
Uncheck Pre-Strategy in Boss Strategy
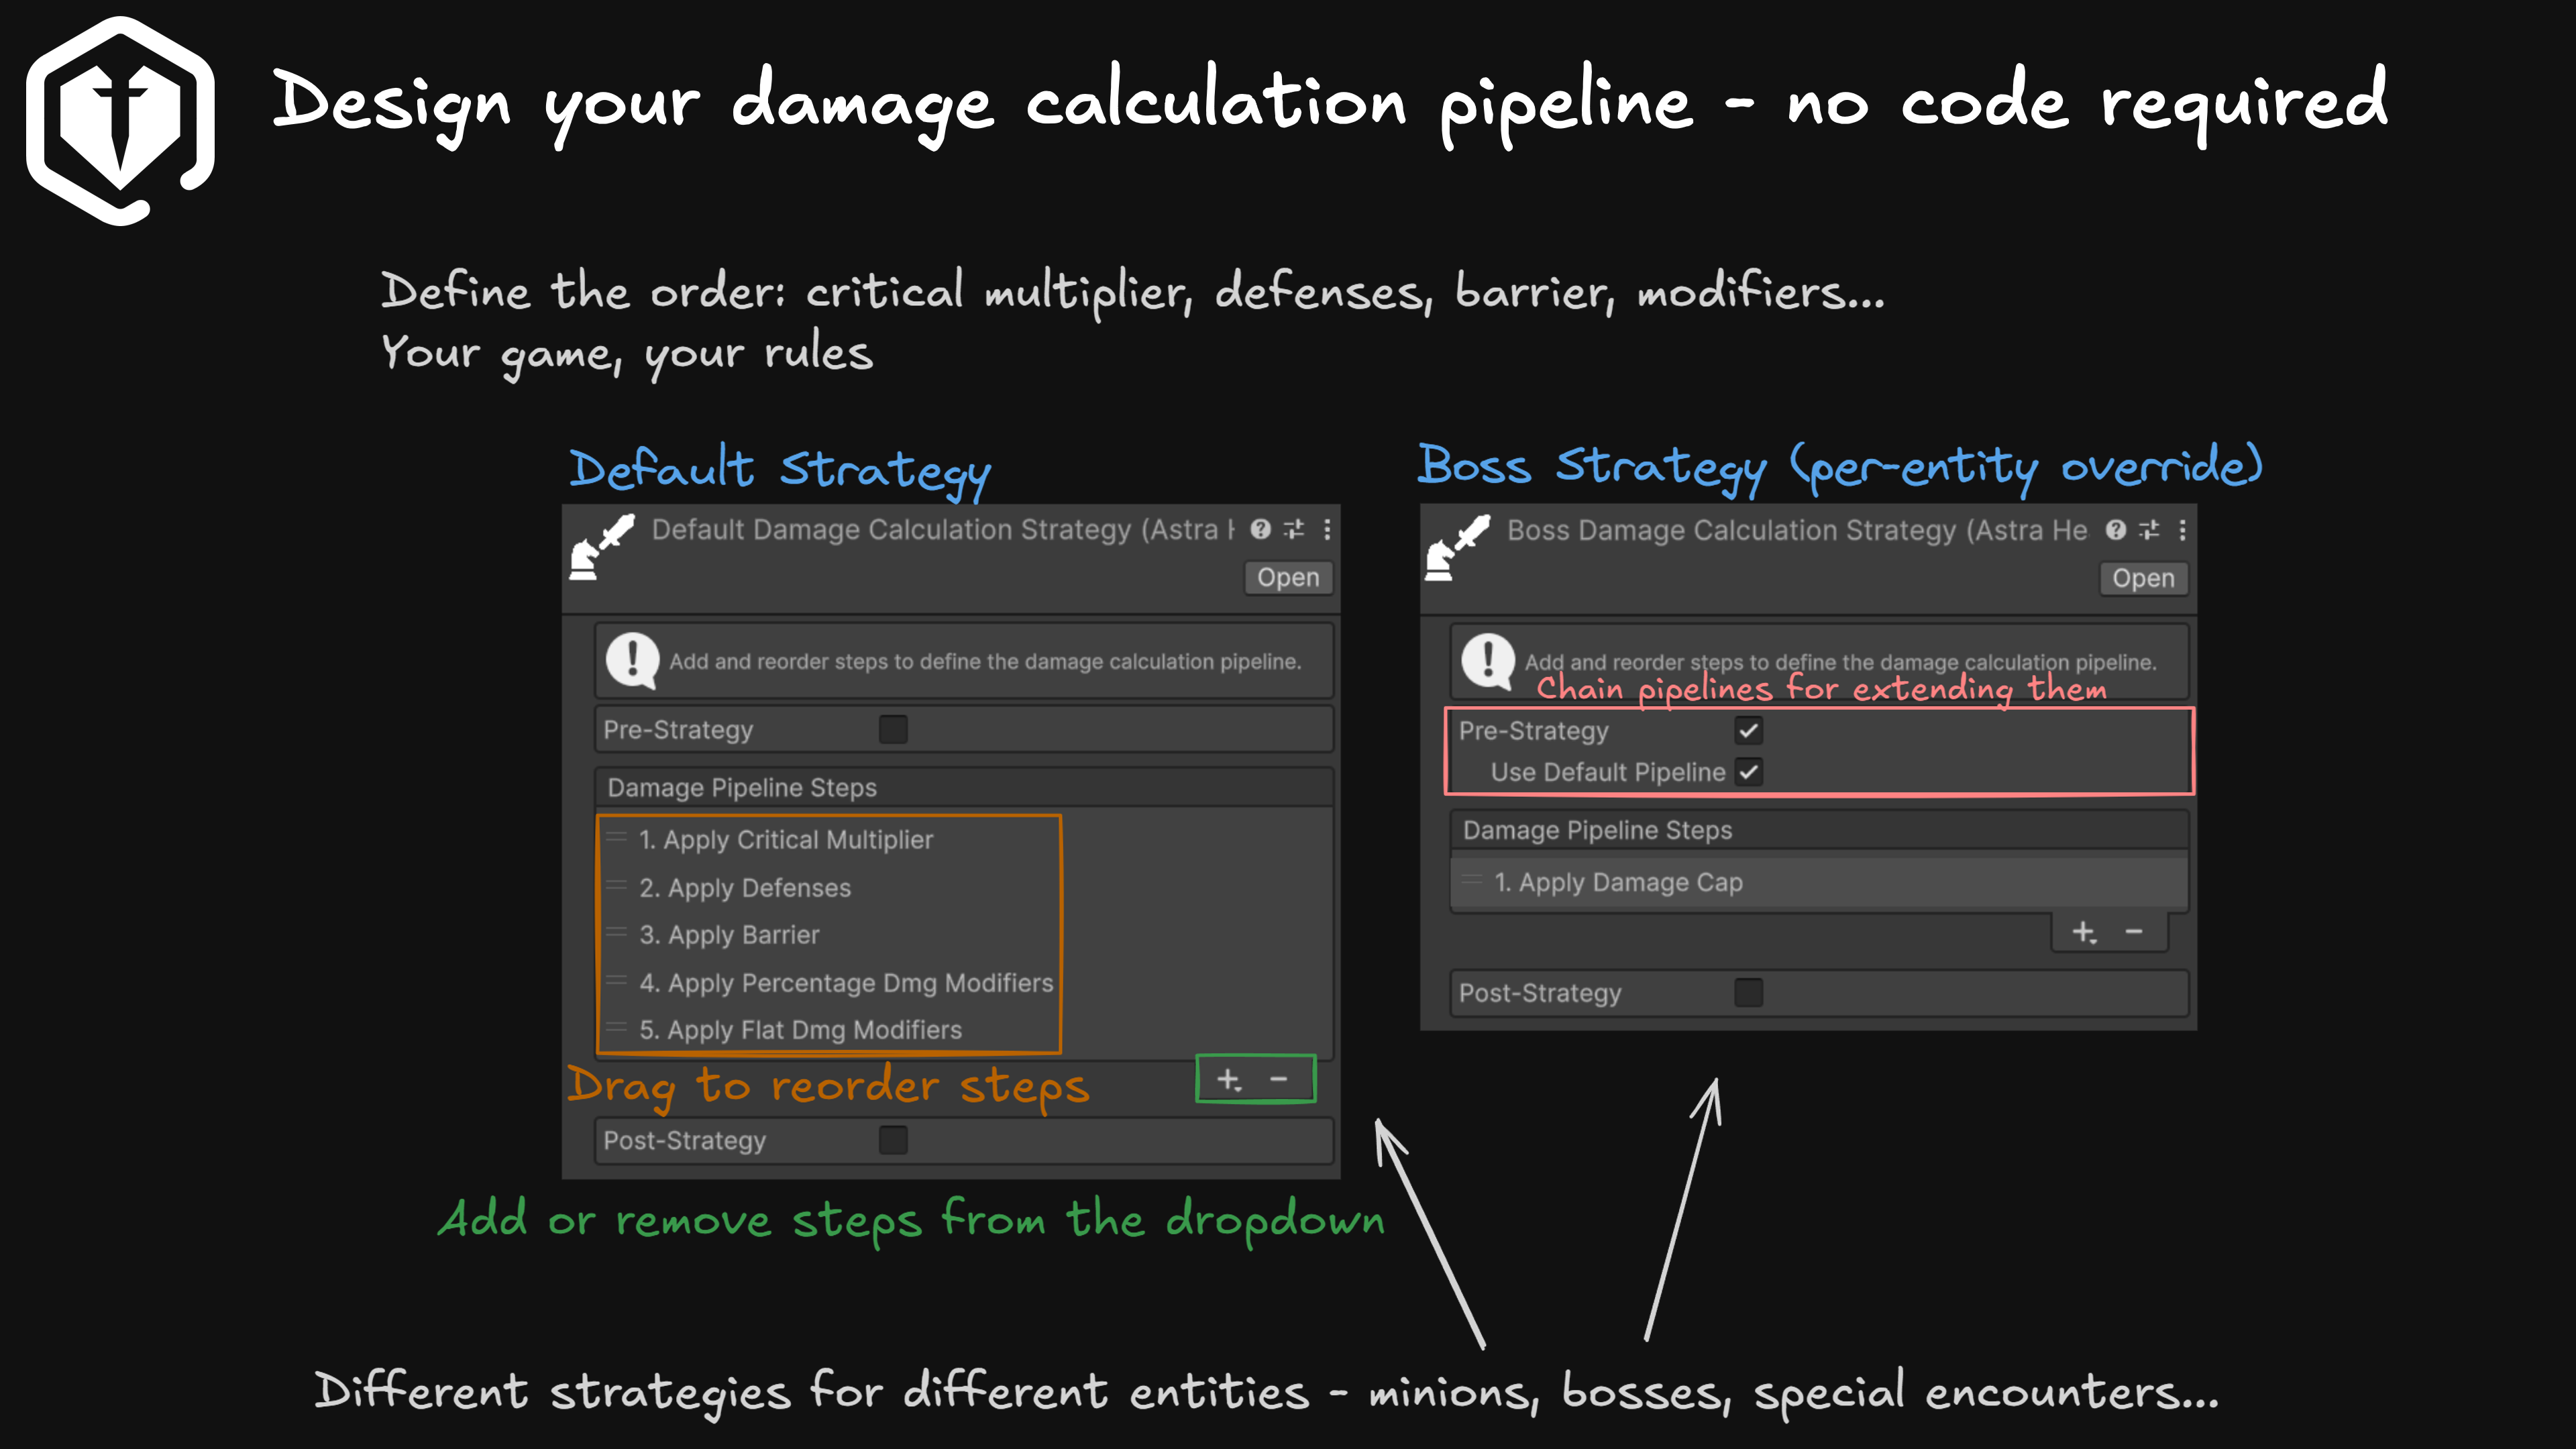point(1748,731)
